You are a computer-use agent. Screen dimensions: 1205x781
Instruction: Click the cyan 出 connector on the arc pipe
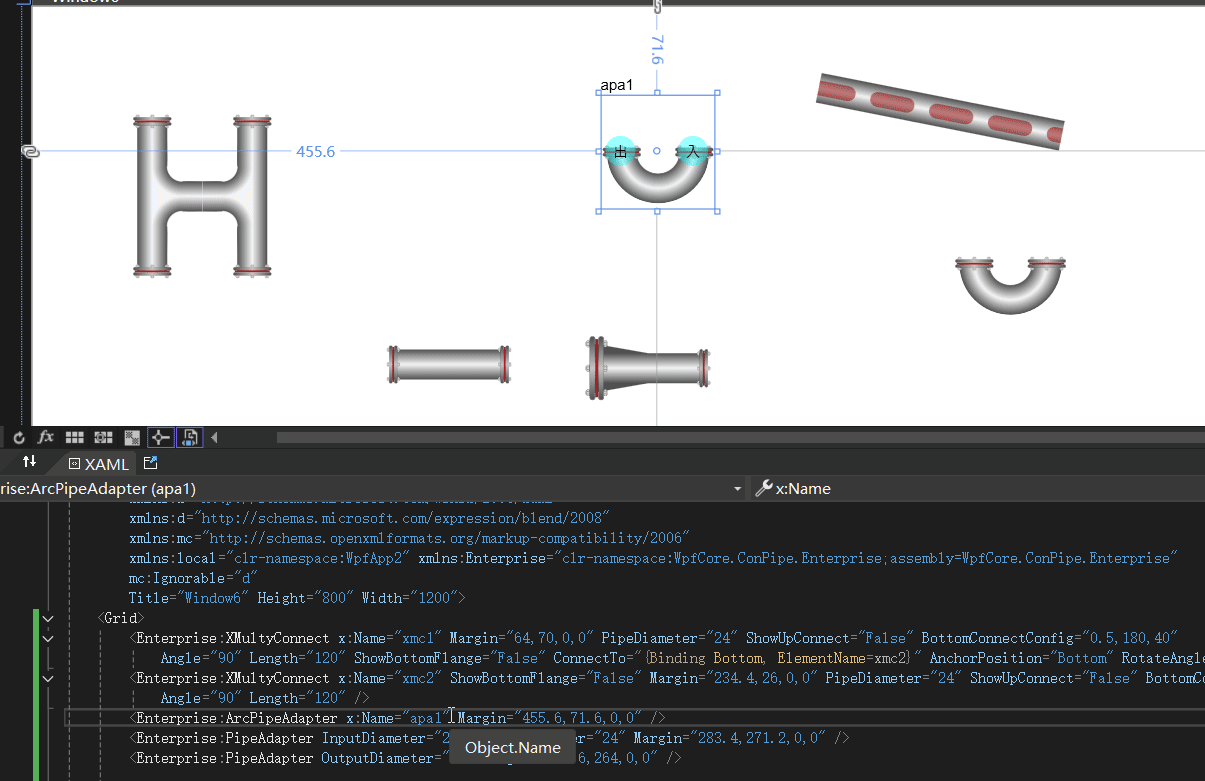click(x=621, y=151)
